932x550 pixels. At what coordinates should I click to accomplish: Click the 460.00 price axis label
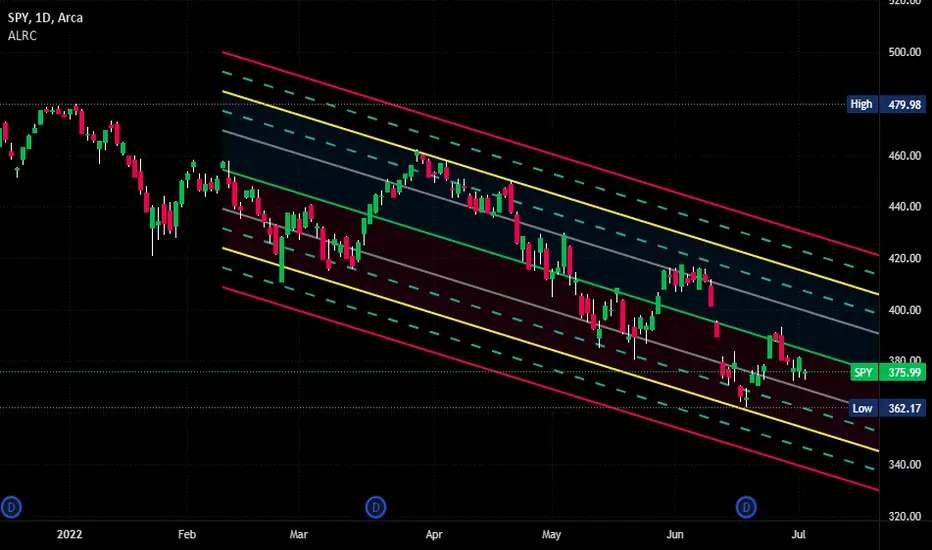pyautogui.click(x=905, y=156)
